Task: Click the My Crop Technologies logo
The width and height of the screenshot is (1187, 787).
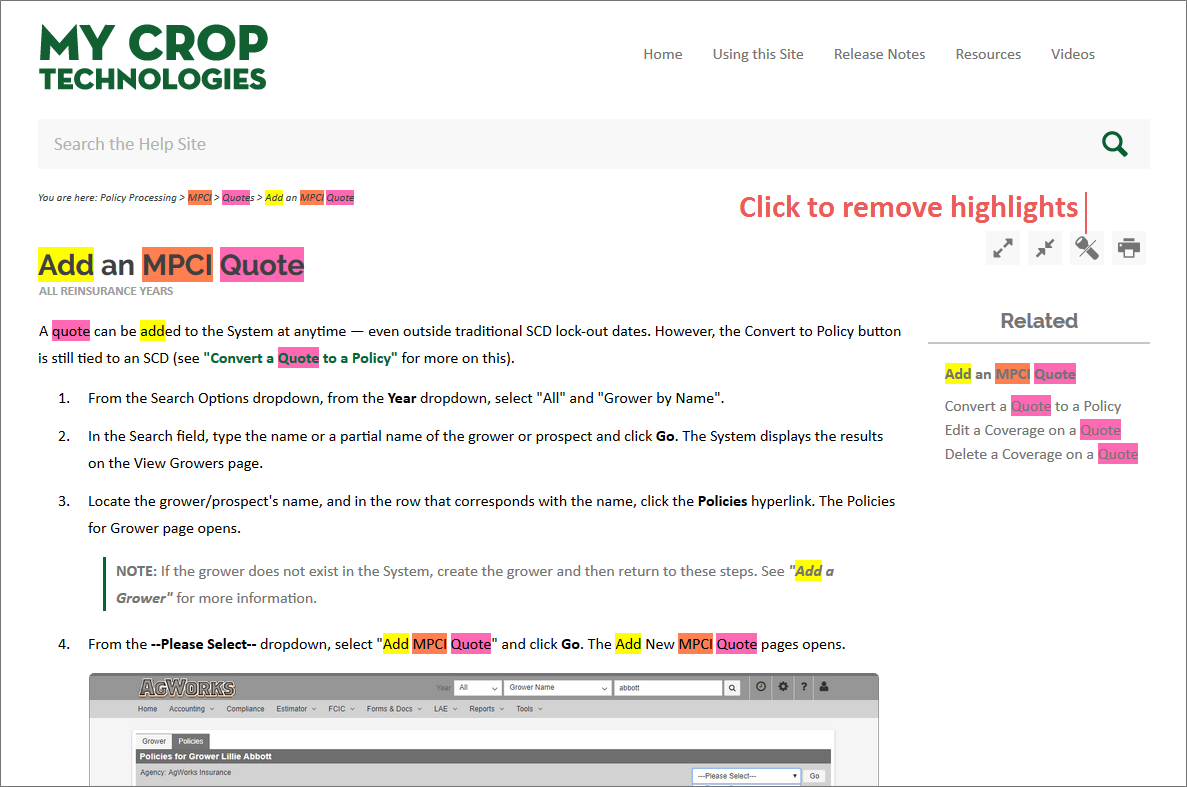Action: [x=153, y=57]
